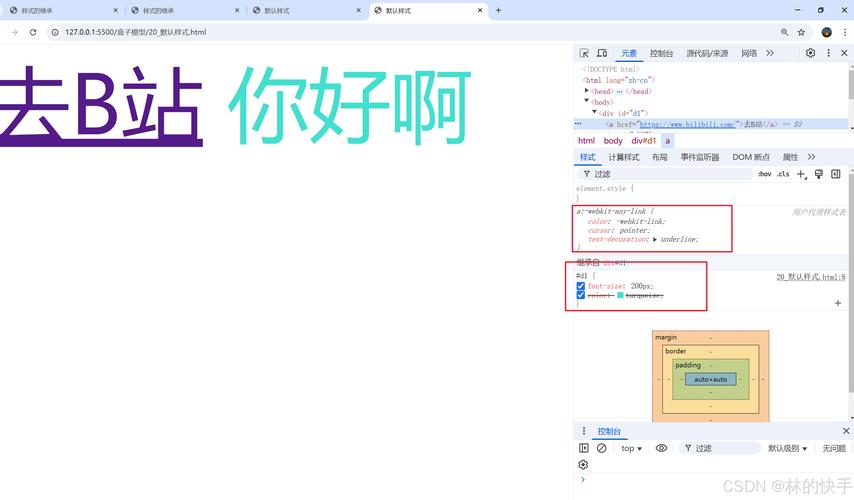Open the 计算样式 sub-tab

[624, 157]
